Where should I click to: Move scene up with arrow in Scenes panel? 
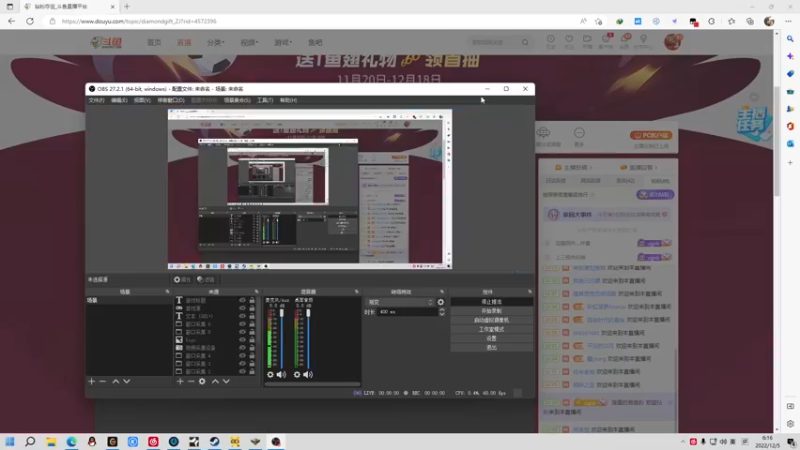116,381
